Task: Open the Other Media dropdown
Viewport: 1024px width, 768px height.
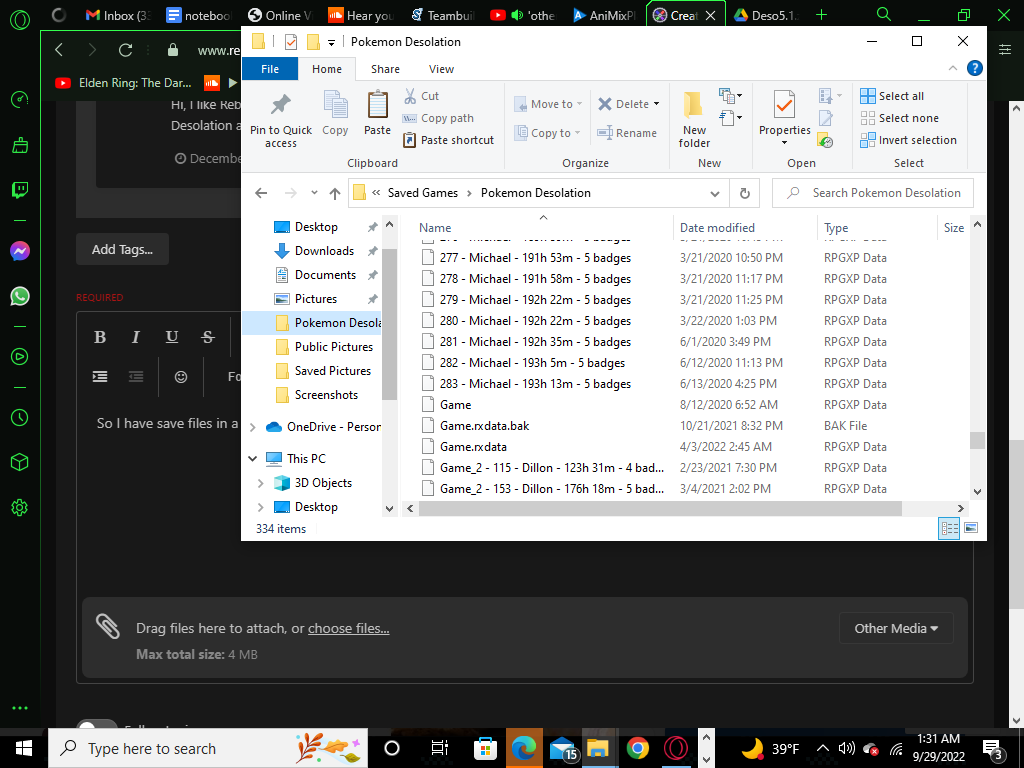Action: pos(896,628)
